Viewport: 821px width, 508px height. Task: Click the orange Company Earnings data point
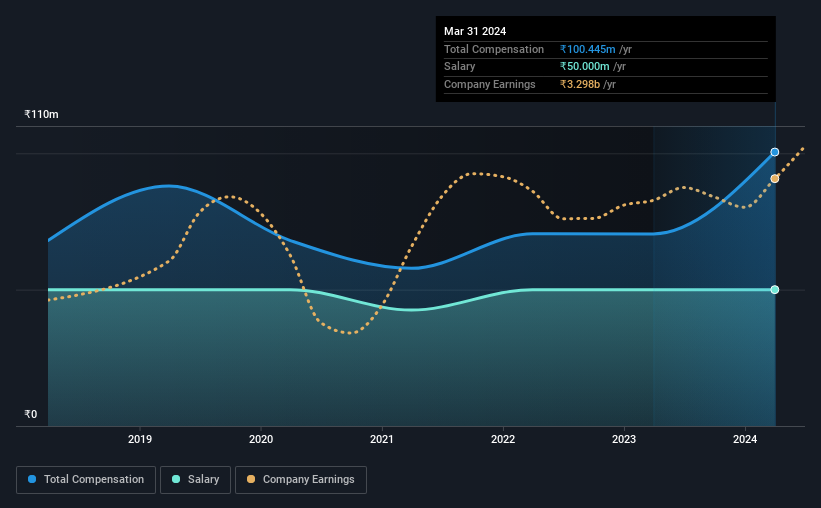(x=774, y=179)
